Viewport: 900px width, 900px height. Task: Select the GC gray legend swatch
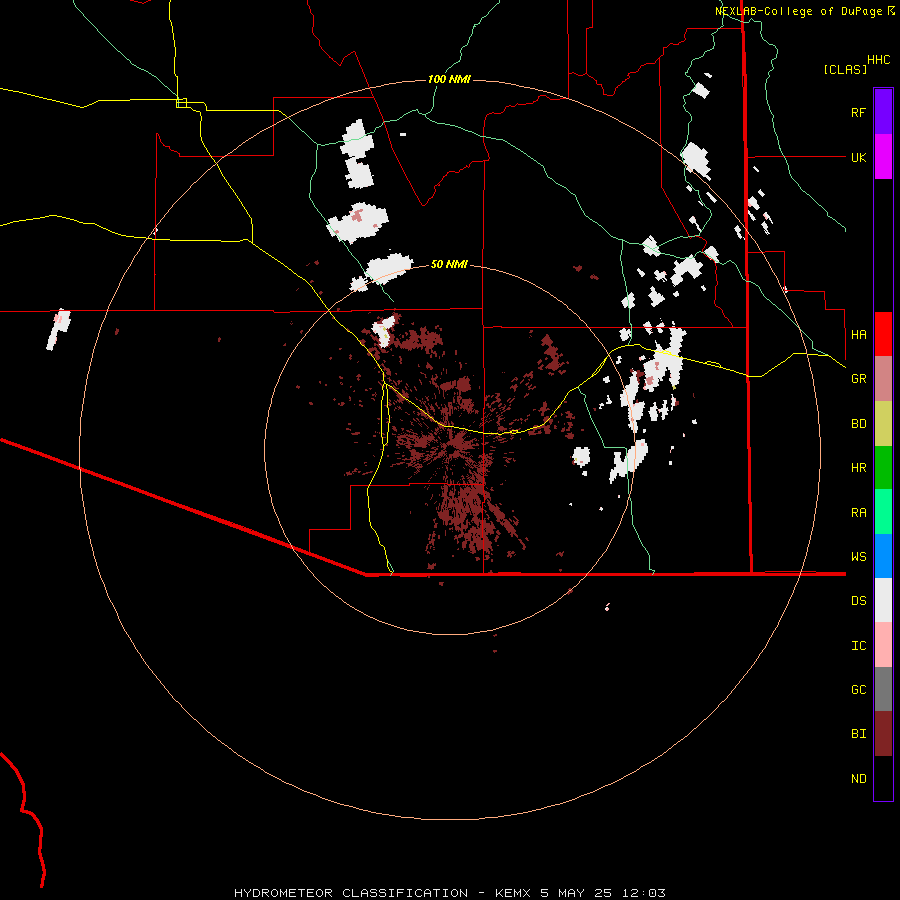coord(883,689)
